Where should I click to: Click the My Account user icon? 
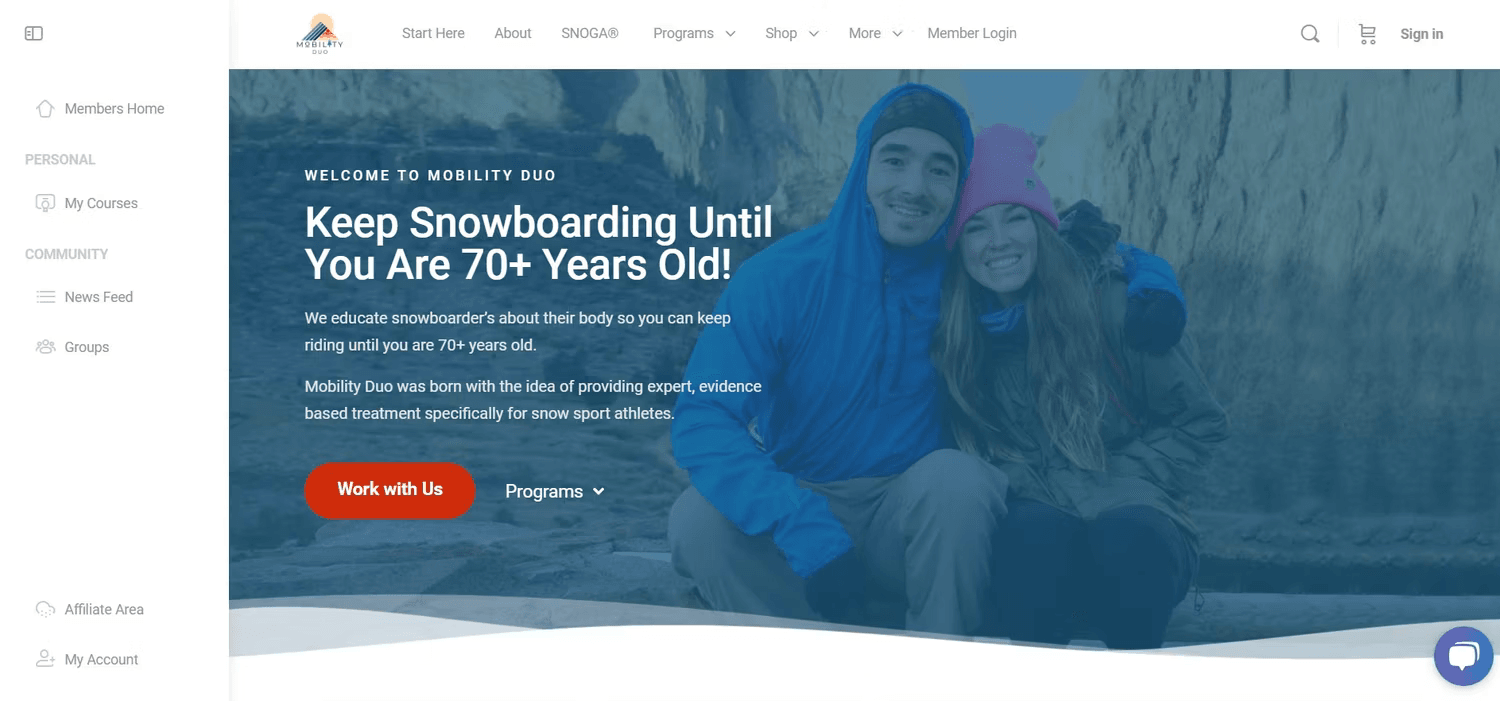click(x=45, y=659)
